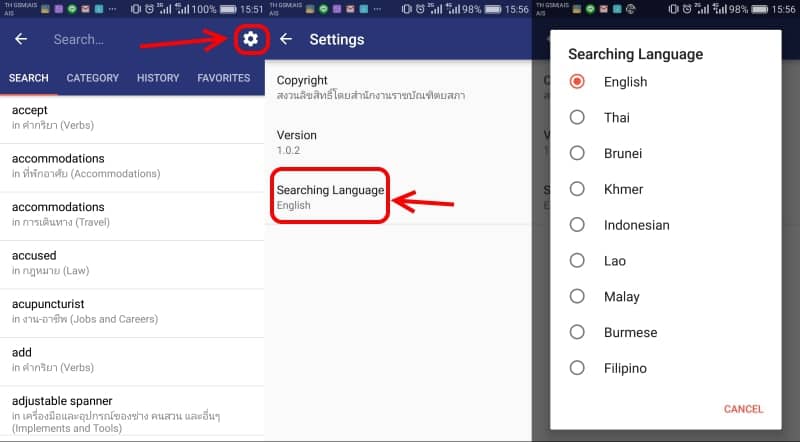The width and height of the screenshot is (800, 442).
Task: Open the accused entry in Law
Action: pos(132,264)
